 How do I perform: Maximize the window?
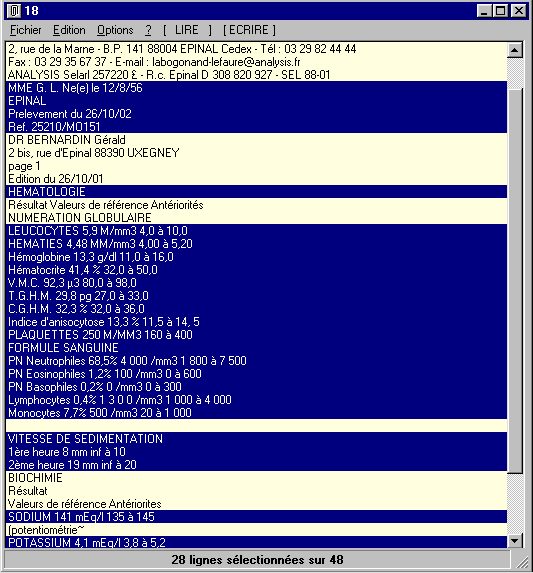[500, 11]
